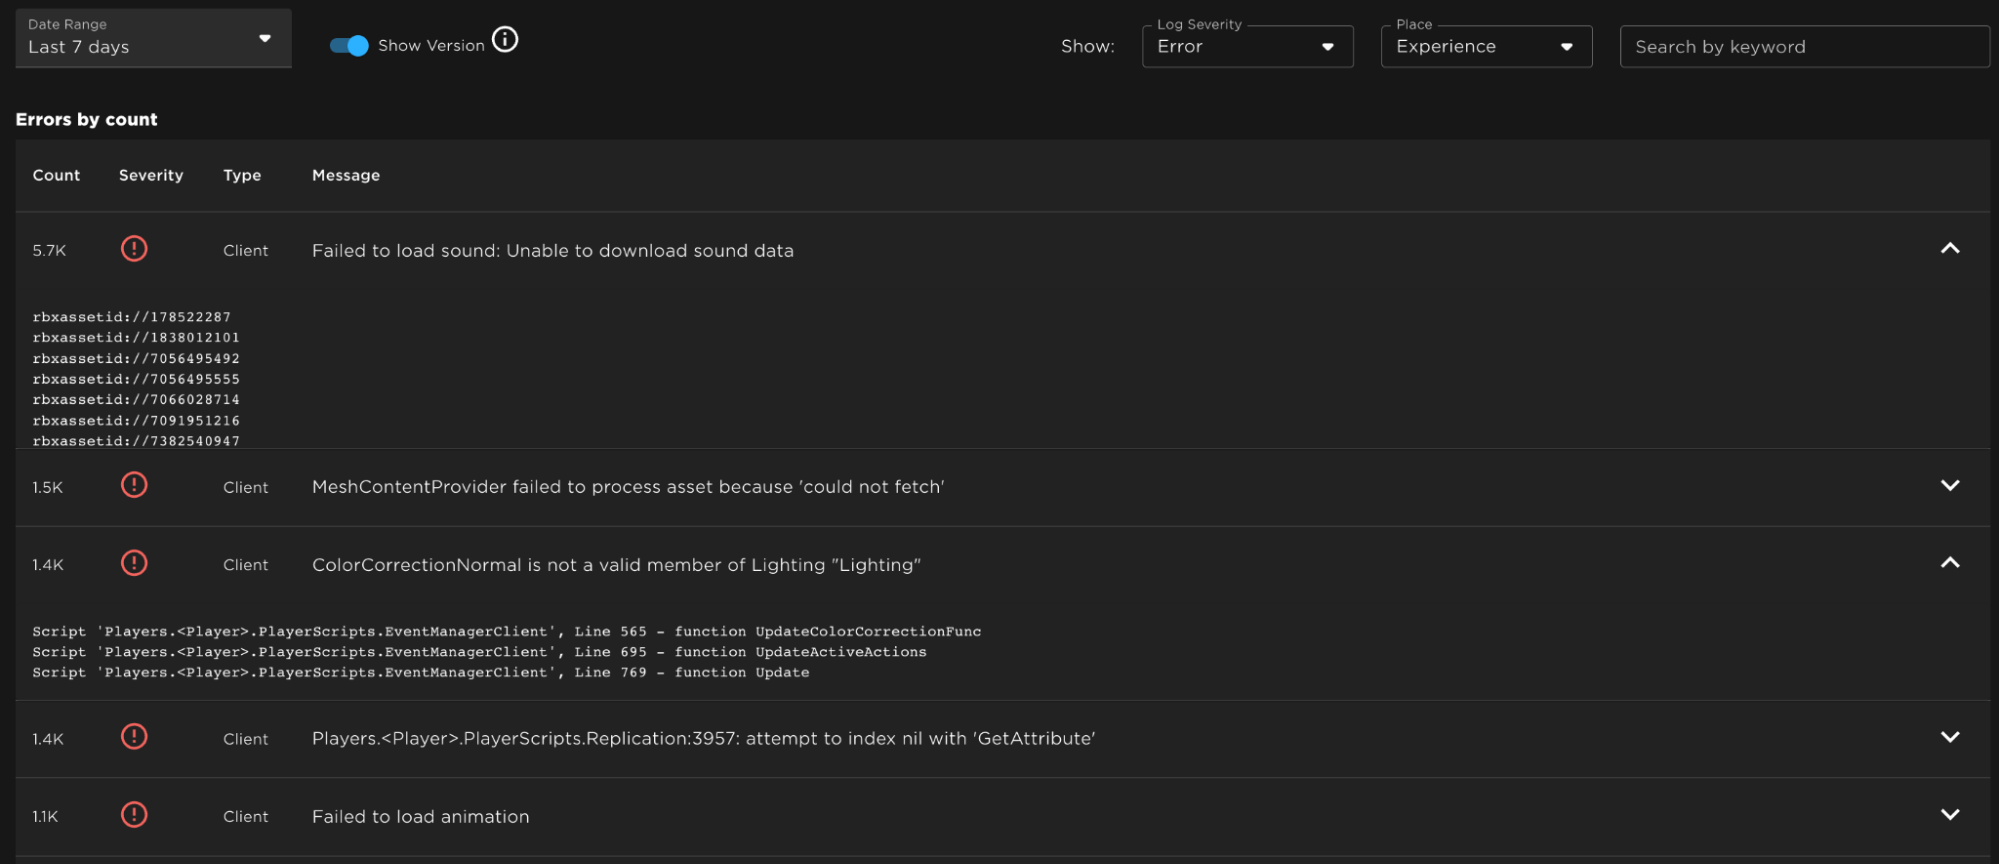This screenshot has width=1999, height=864.
Task: Expand the MeshContentProvider error row
Action: [x=1949, y=486]
